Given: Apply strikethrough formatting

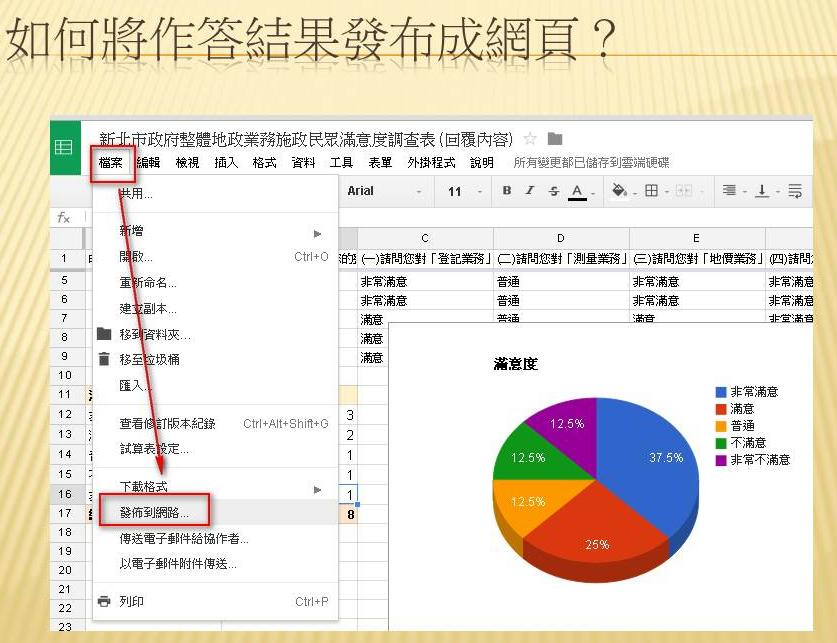Looking at the screenshot, I should point(554,190).
